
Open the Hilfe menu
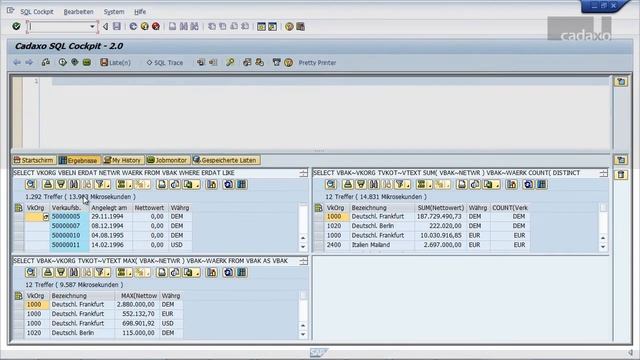click(140, 12)
